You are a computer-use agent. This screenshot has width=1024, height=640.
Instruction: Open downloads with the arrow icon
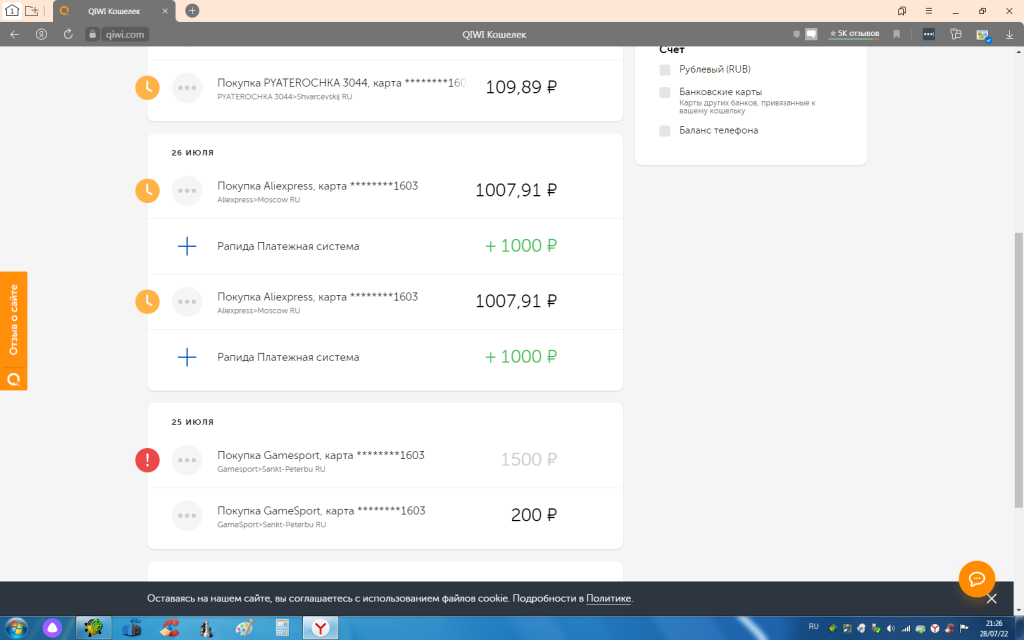pos(1009,35)
